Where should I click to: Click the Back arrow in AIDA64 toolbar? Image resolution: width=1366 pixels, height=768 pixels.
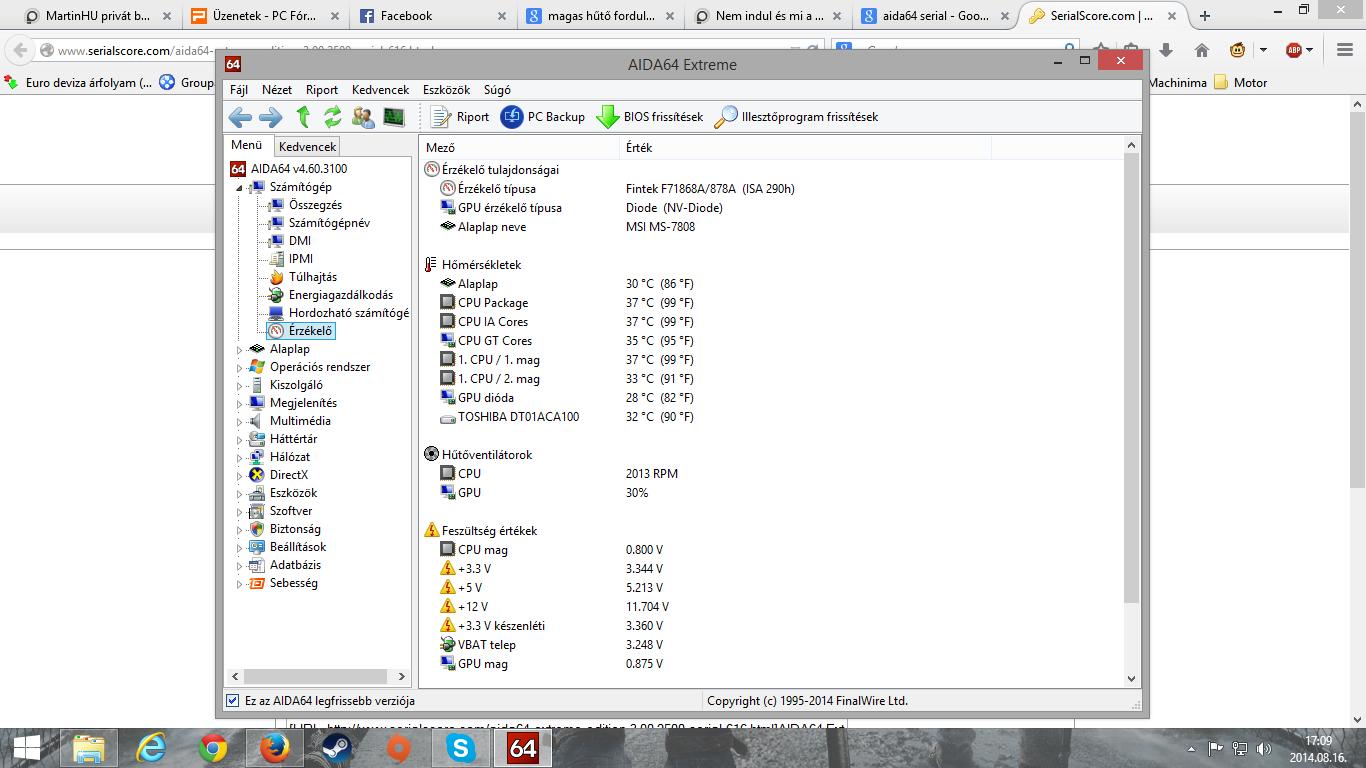pyautogui.click(x=240, y=117)
